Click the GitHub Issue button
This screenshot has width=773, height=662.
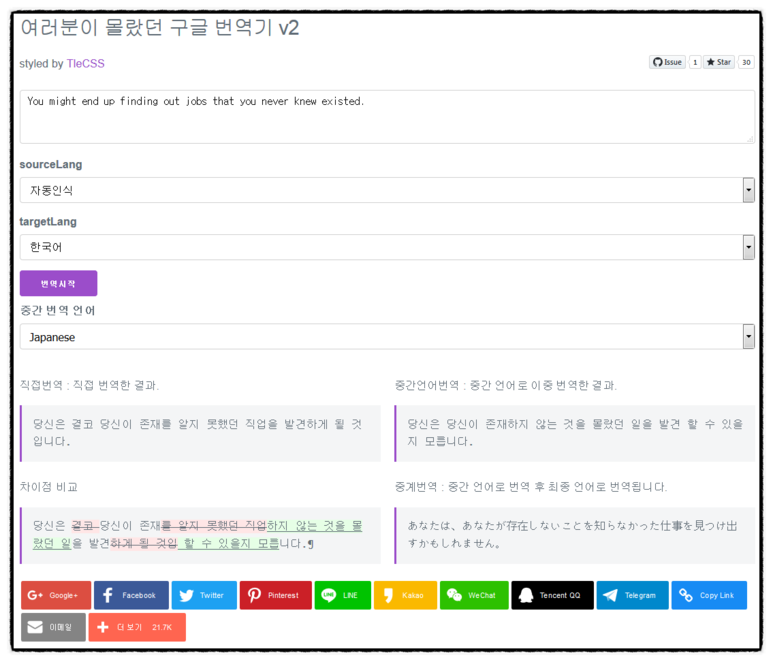click(668, 62)
